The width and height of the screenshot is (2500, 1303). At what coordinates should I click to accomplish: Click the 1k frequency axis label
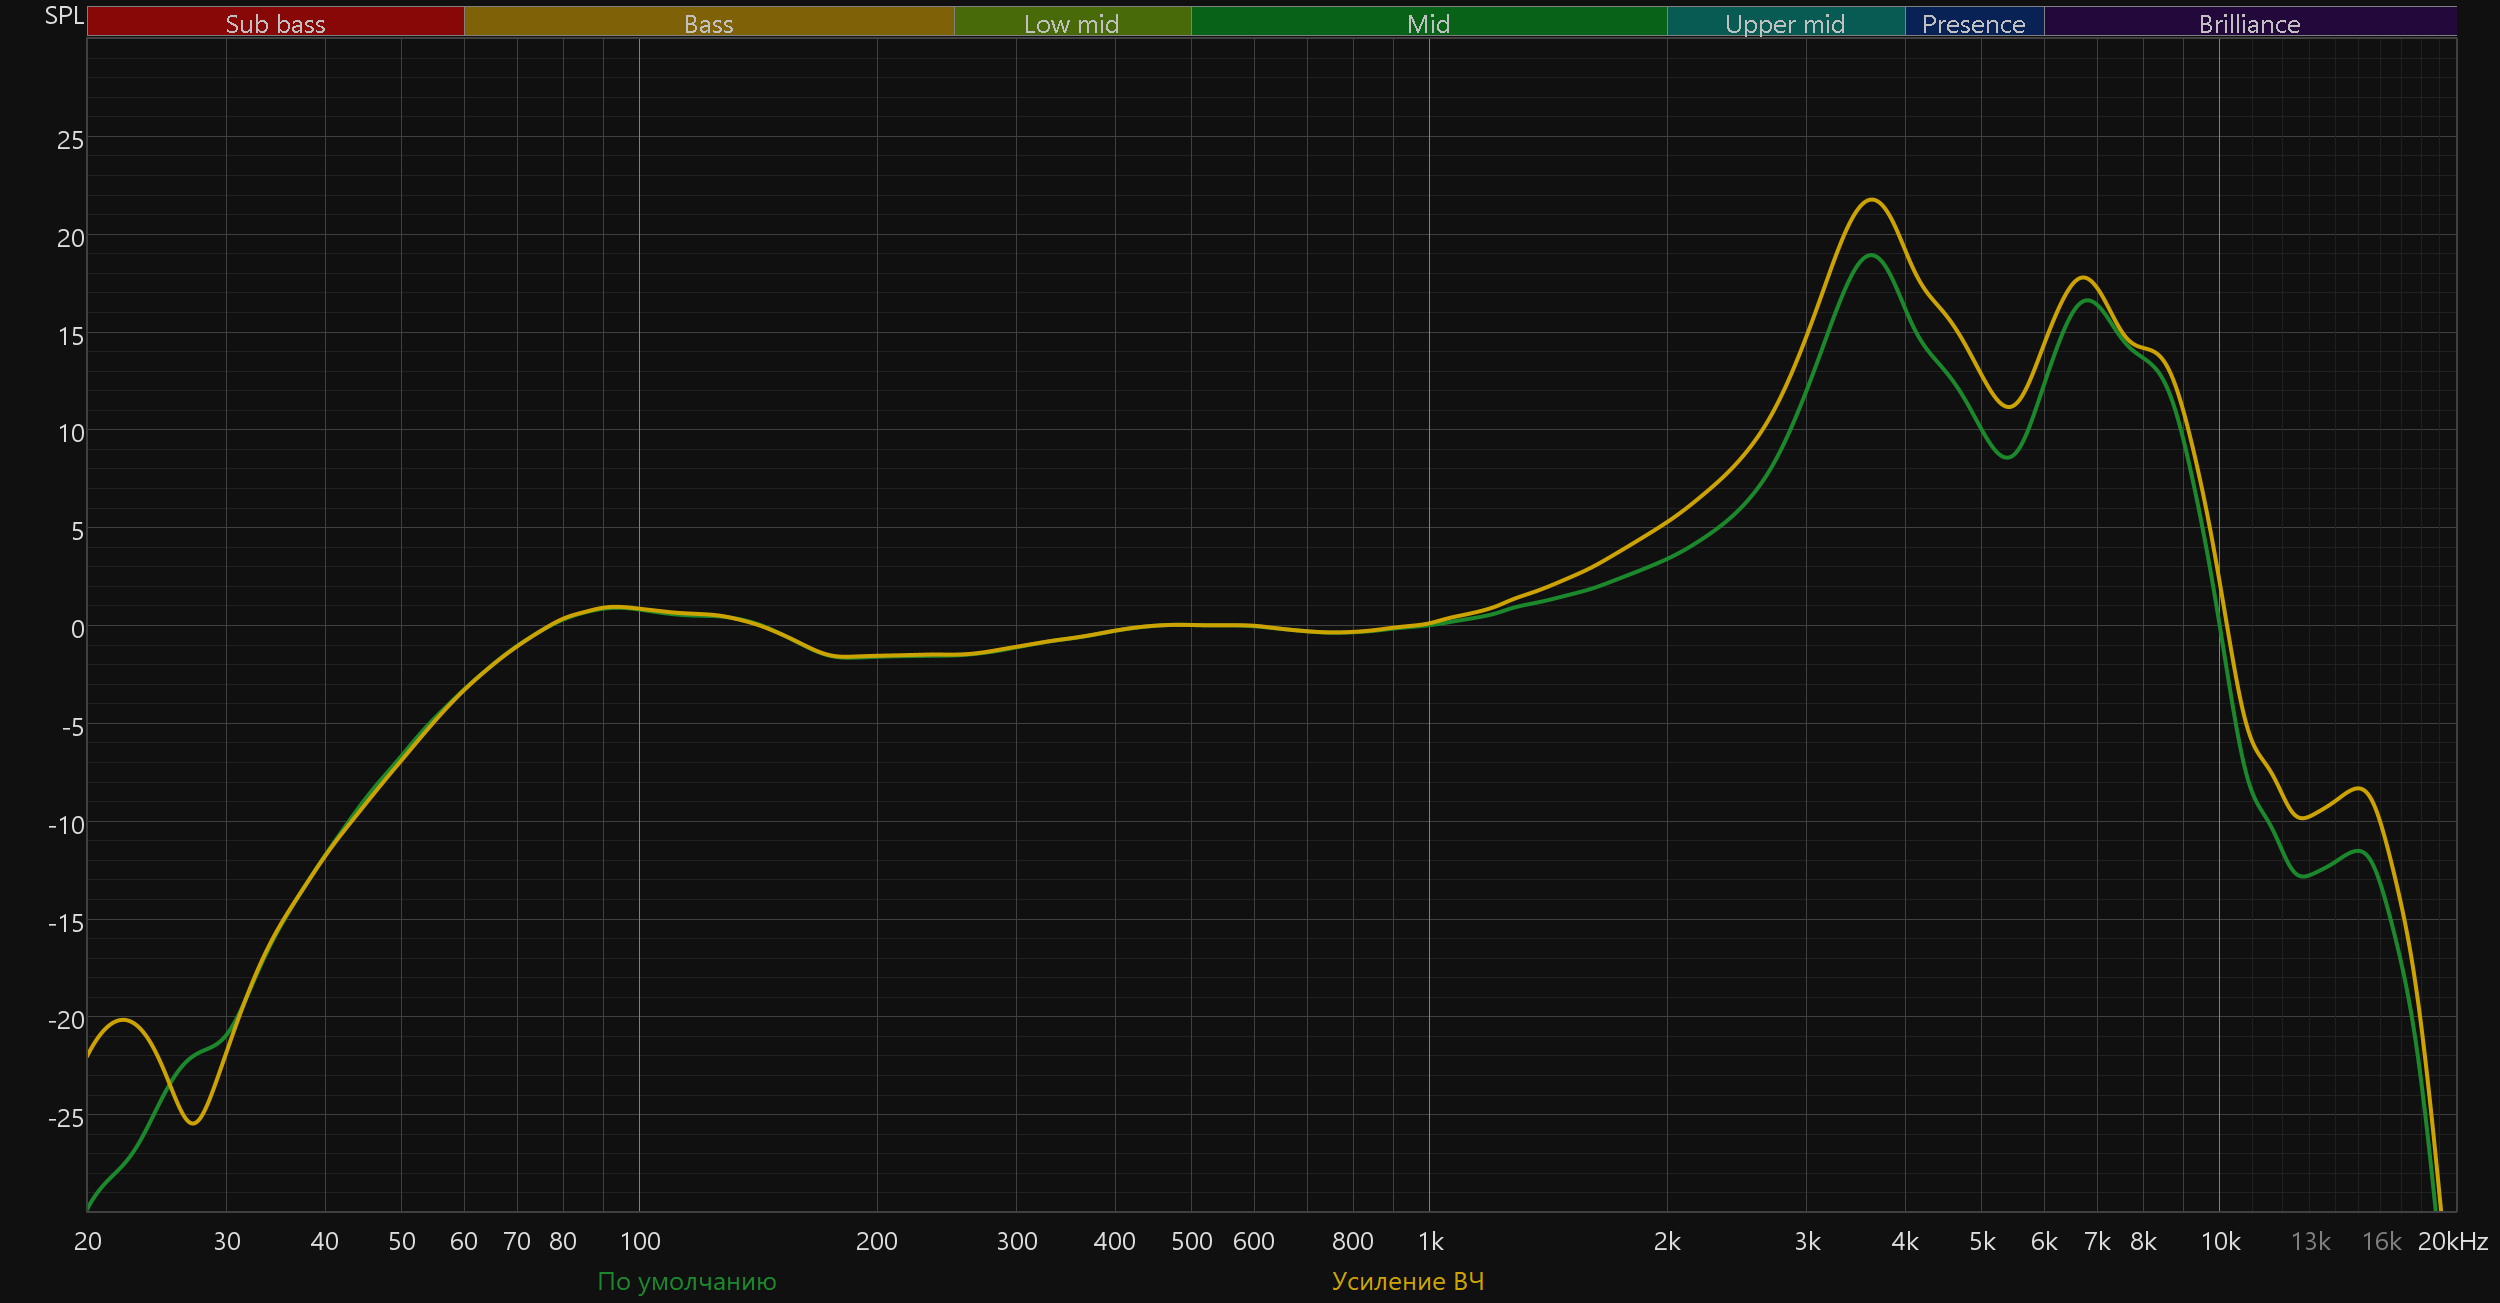[1430, 1241]
